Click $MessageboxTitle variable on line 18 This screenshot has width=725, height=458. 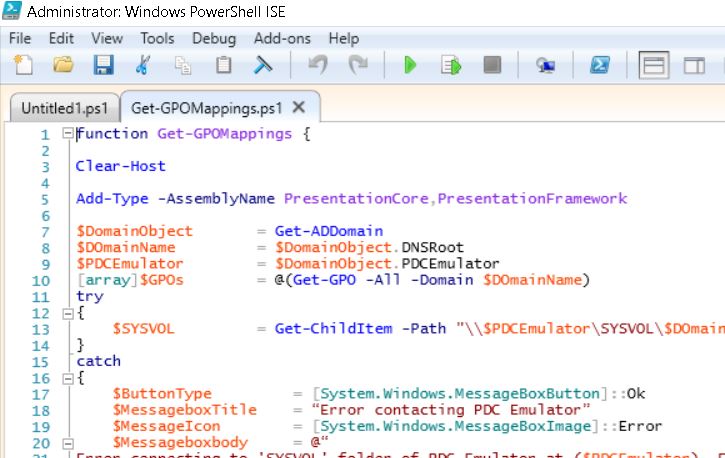[184, 409]
